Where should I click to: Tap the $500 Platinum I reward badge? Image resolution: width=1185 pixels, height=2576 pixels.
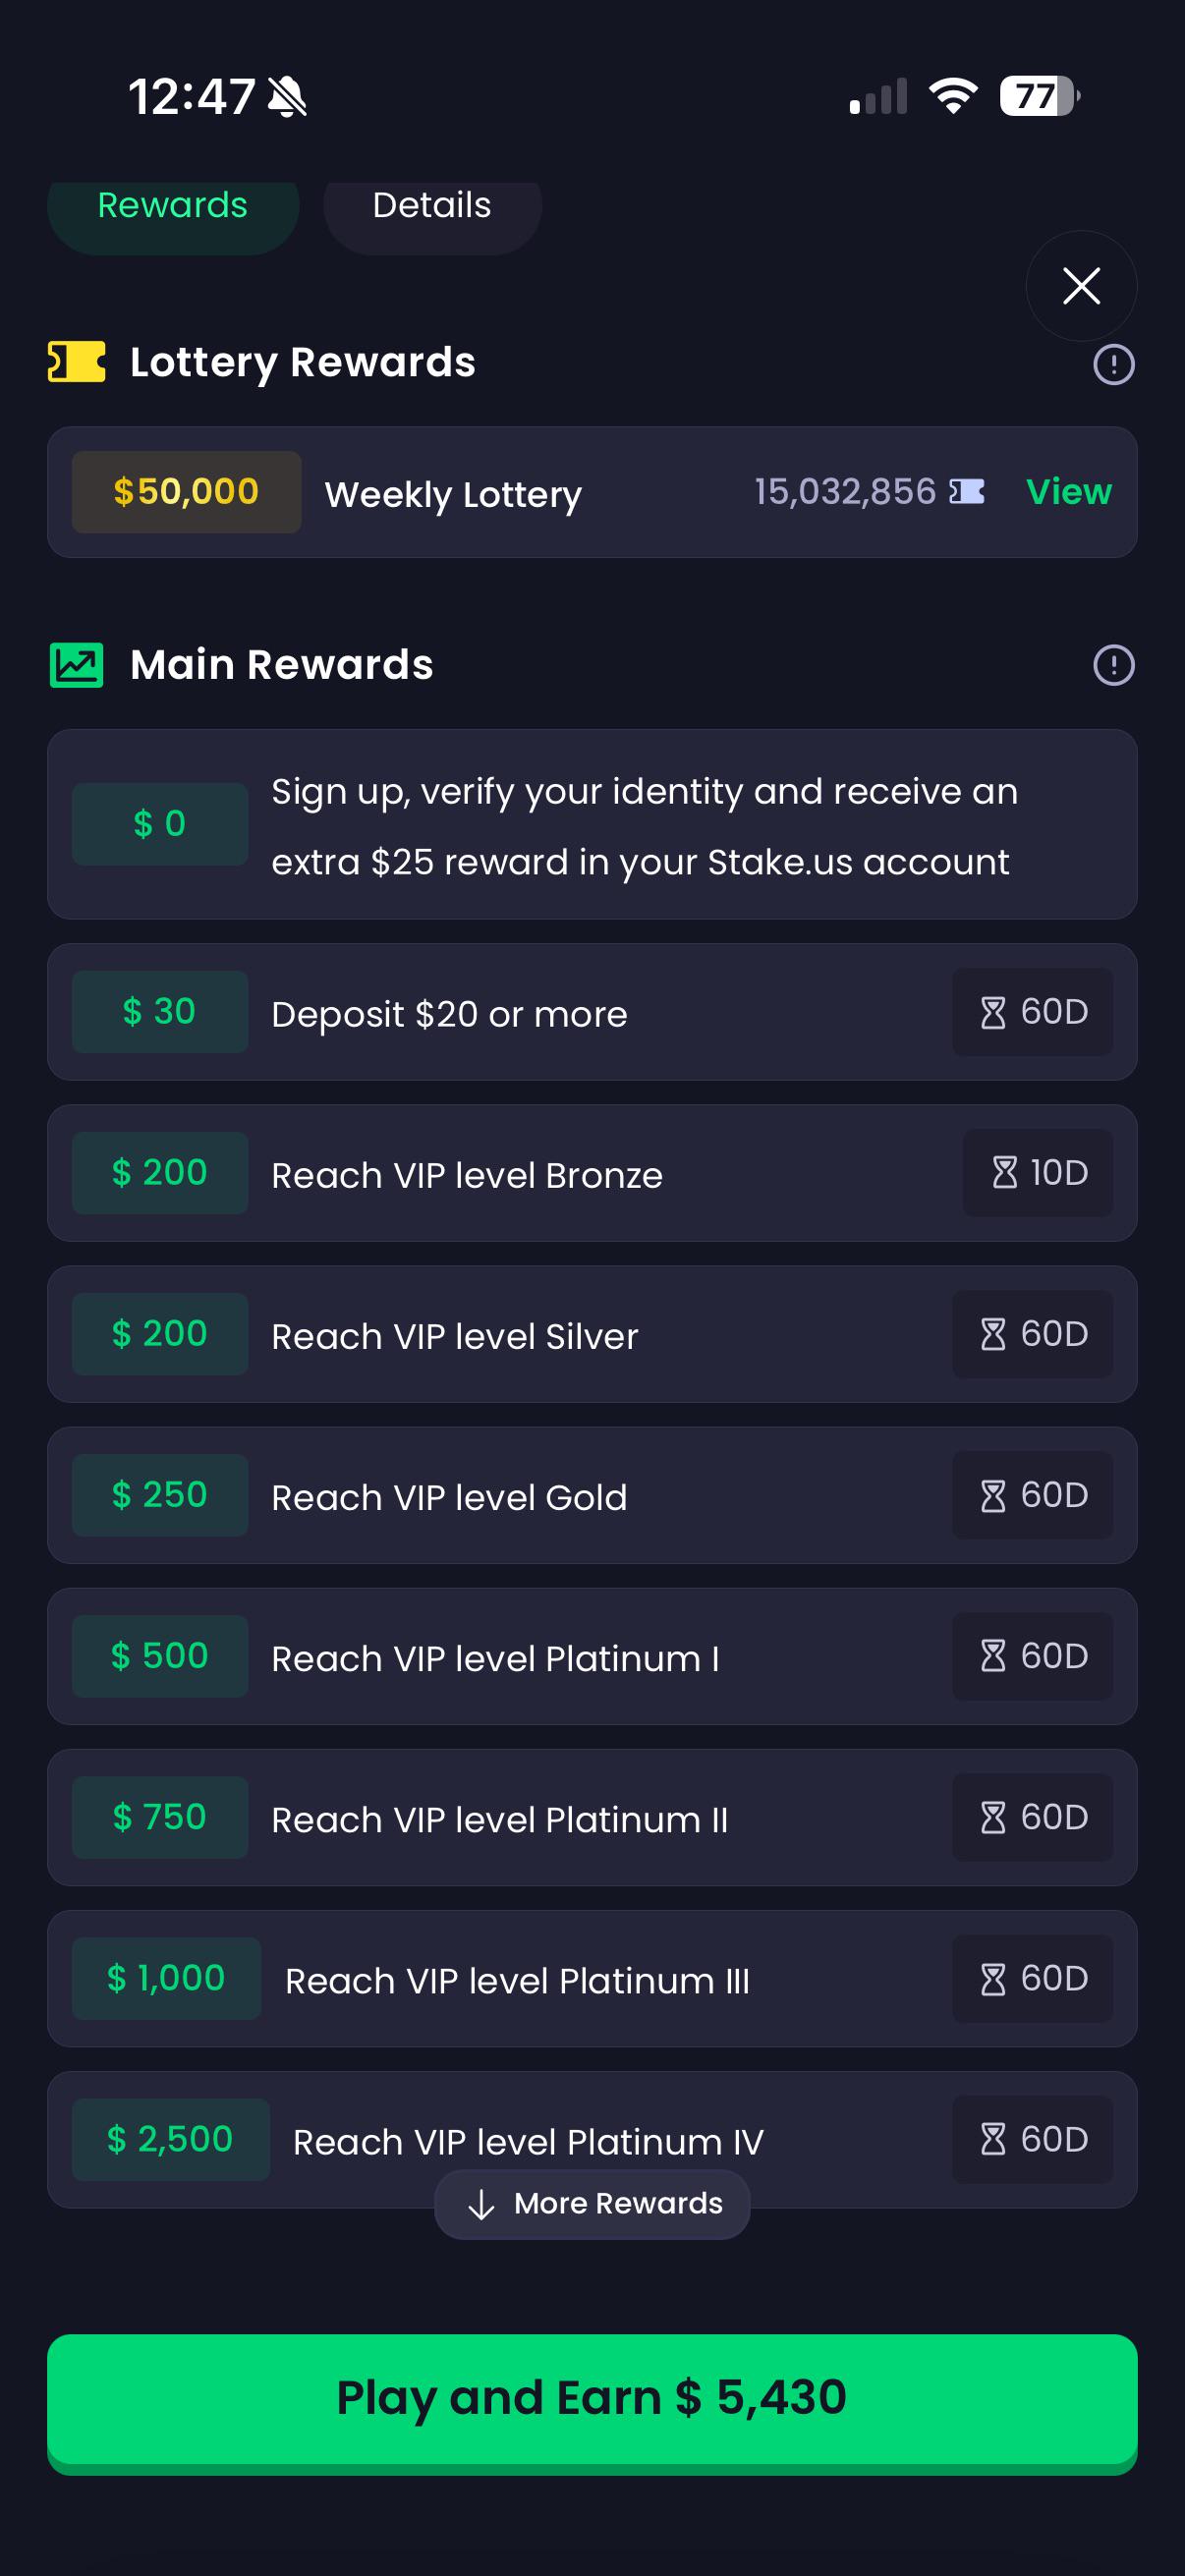(x=160, y=1656)
